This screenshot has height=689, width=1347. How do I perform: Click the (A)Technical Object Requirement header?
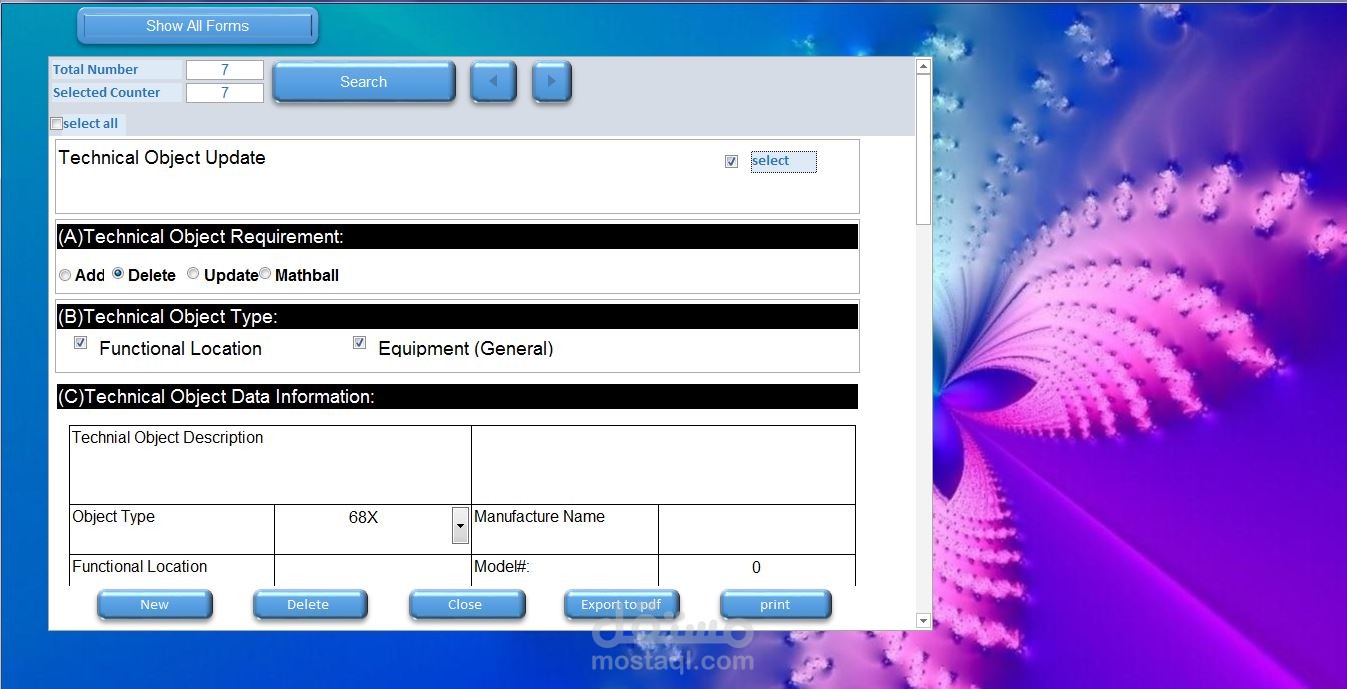coord(457,237)
